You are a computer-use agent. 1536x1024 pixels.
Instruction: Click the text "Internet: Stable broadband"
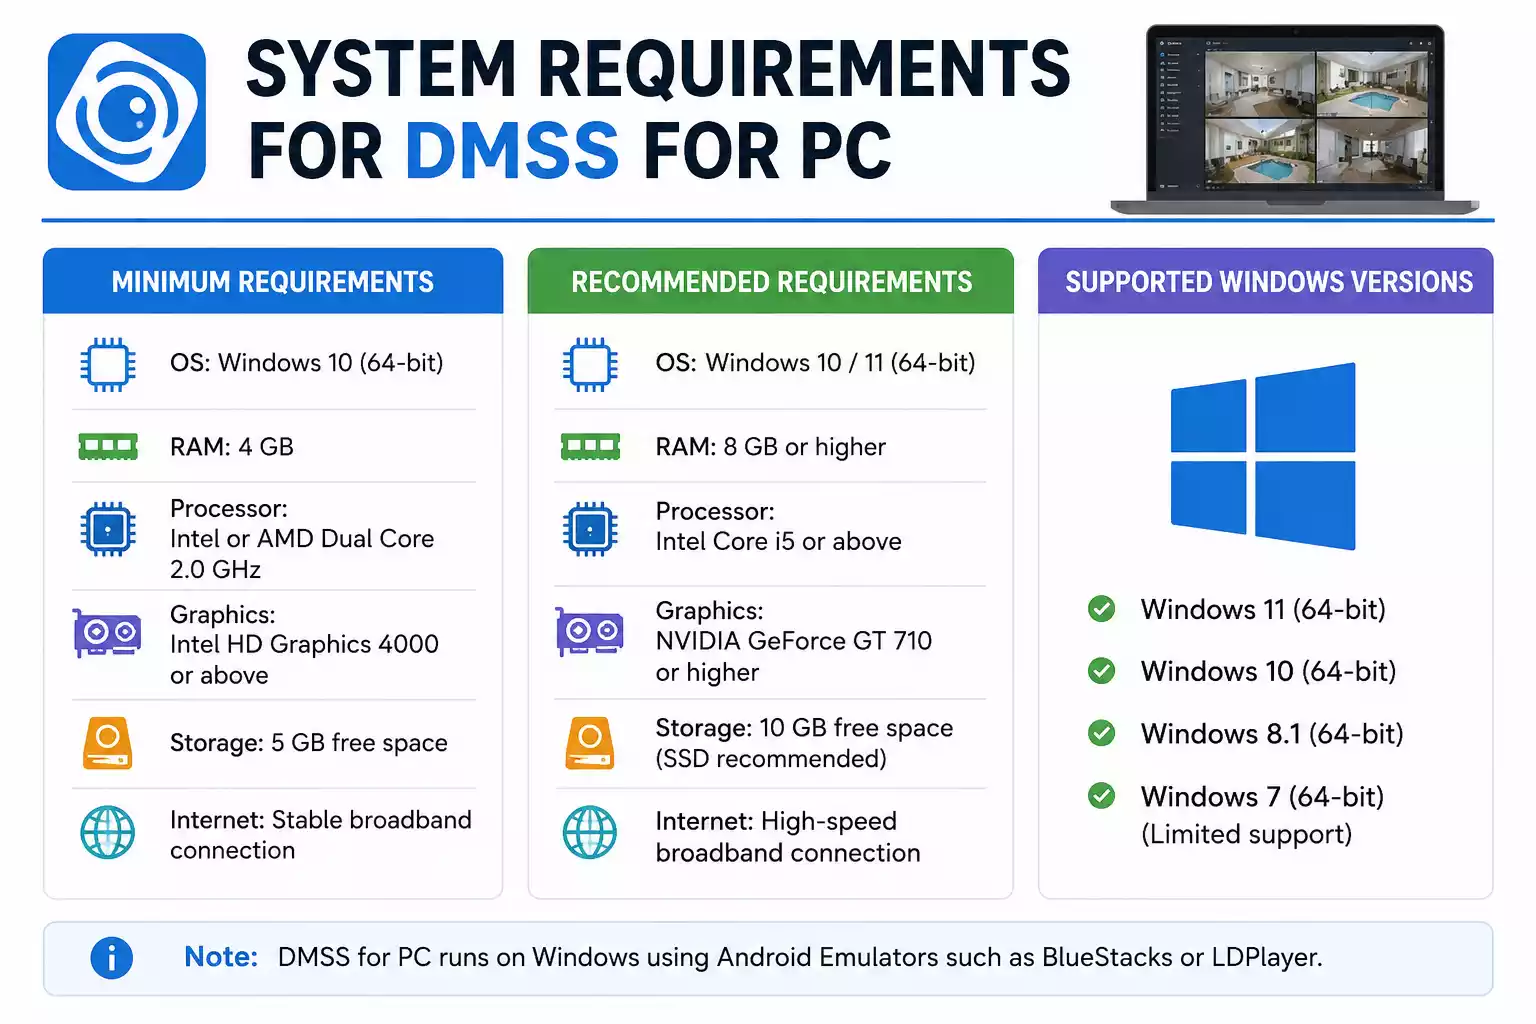click(321, 820)
